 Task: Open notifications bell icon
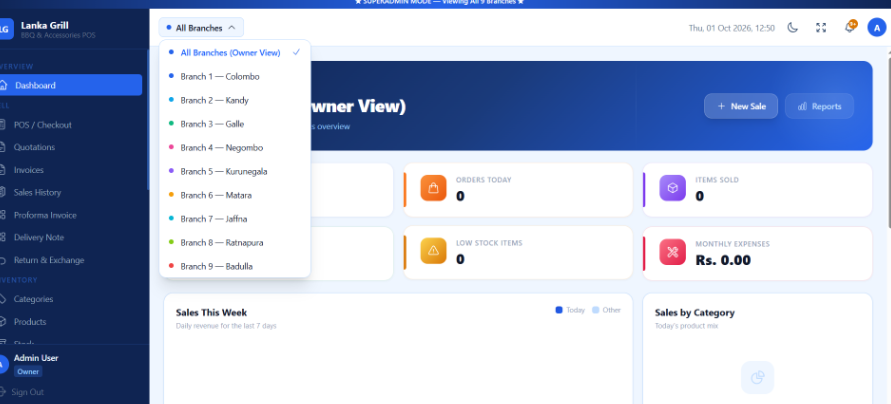point(850,27)
